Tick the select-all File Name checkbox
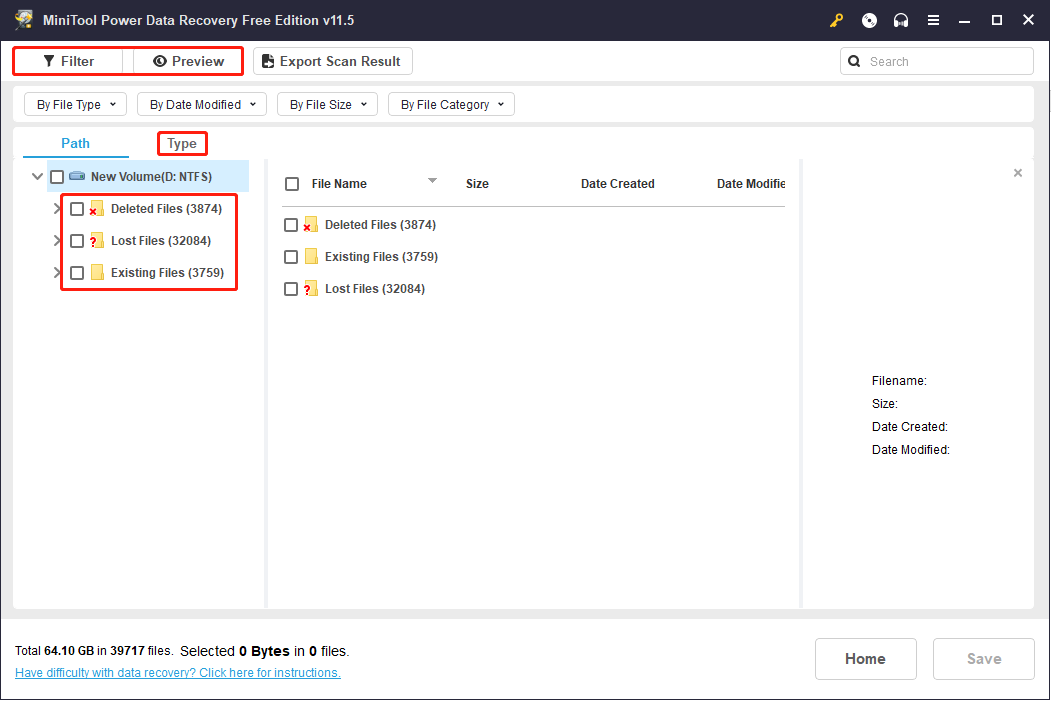 (x=292, y=184)
